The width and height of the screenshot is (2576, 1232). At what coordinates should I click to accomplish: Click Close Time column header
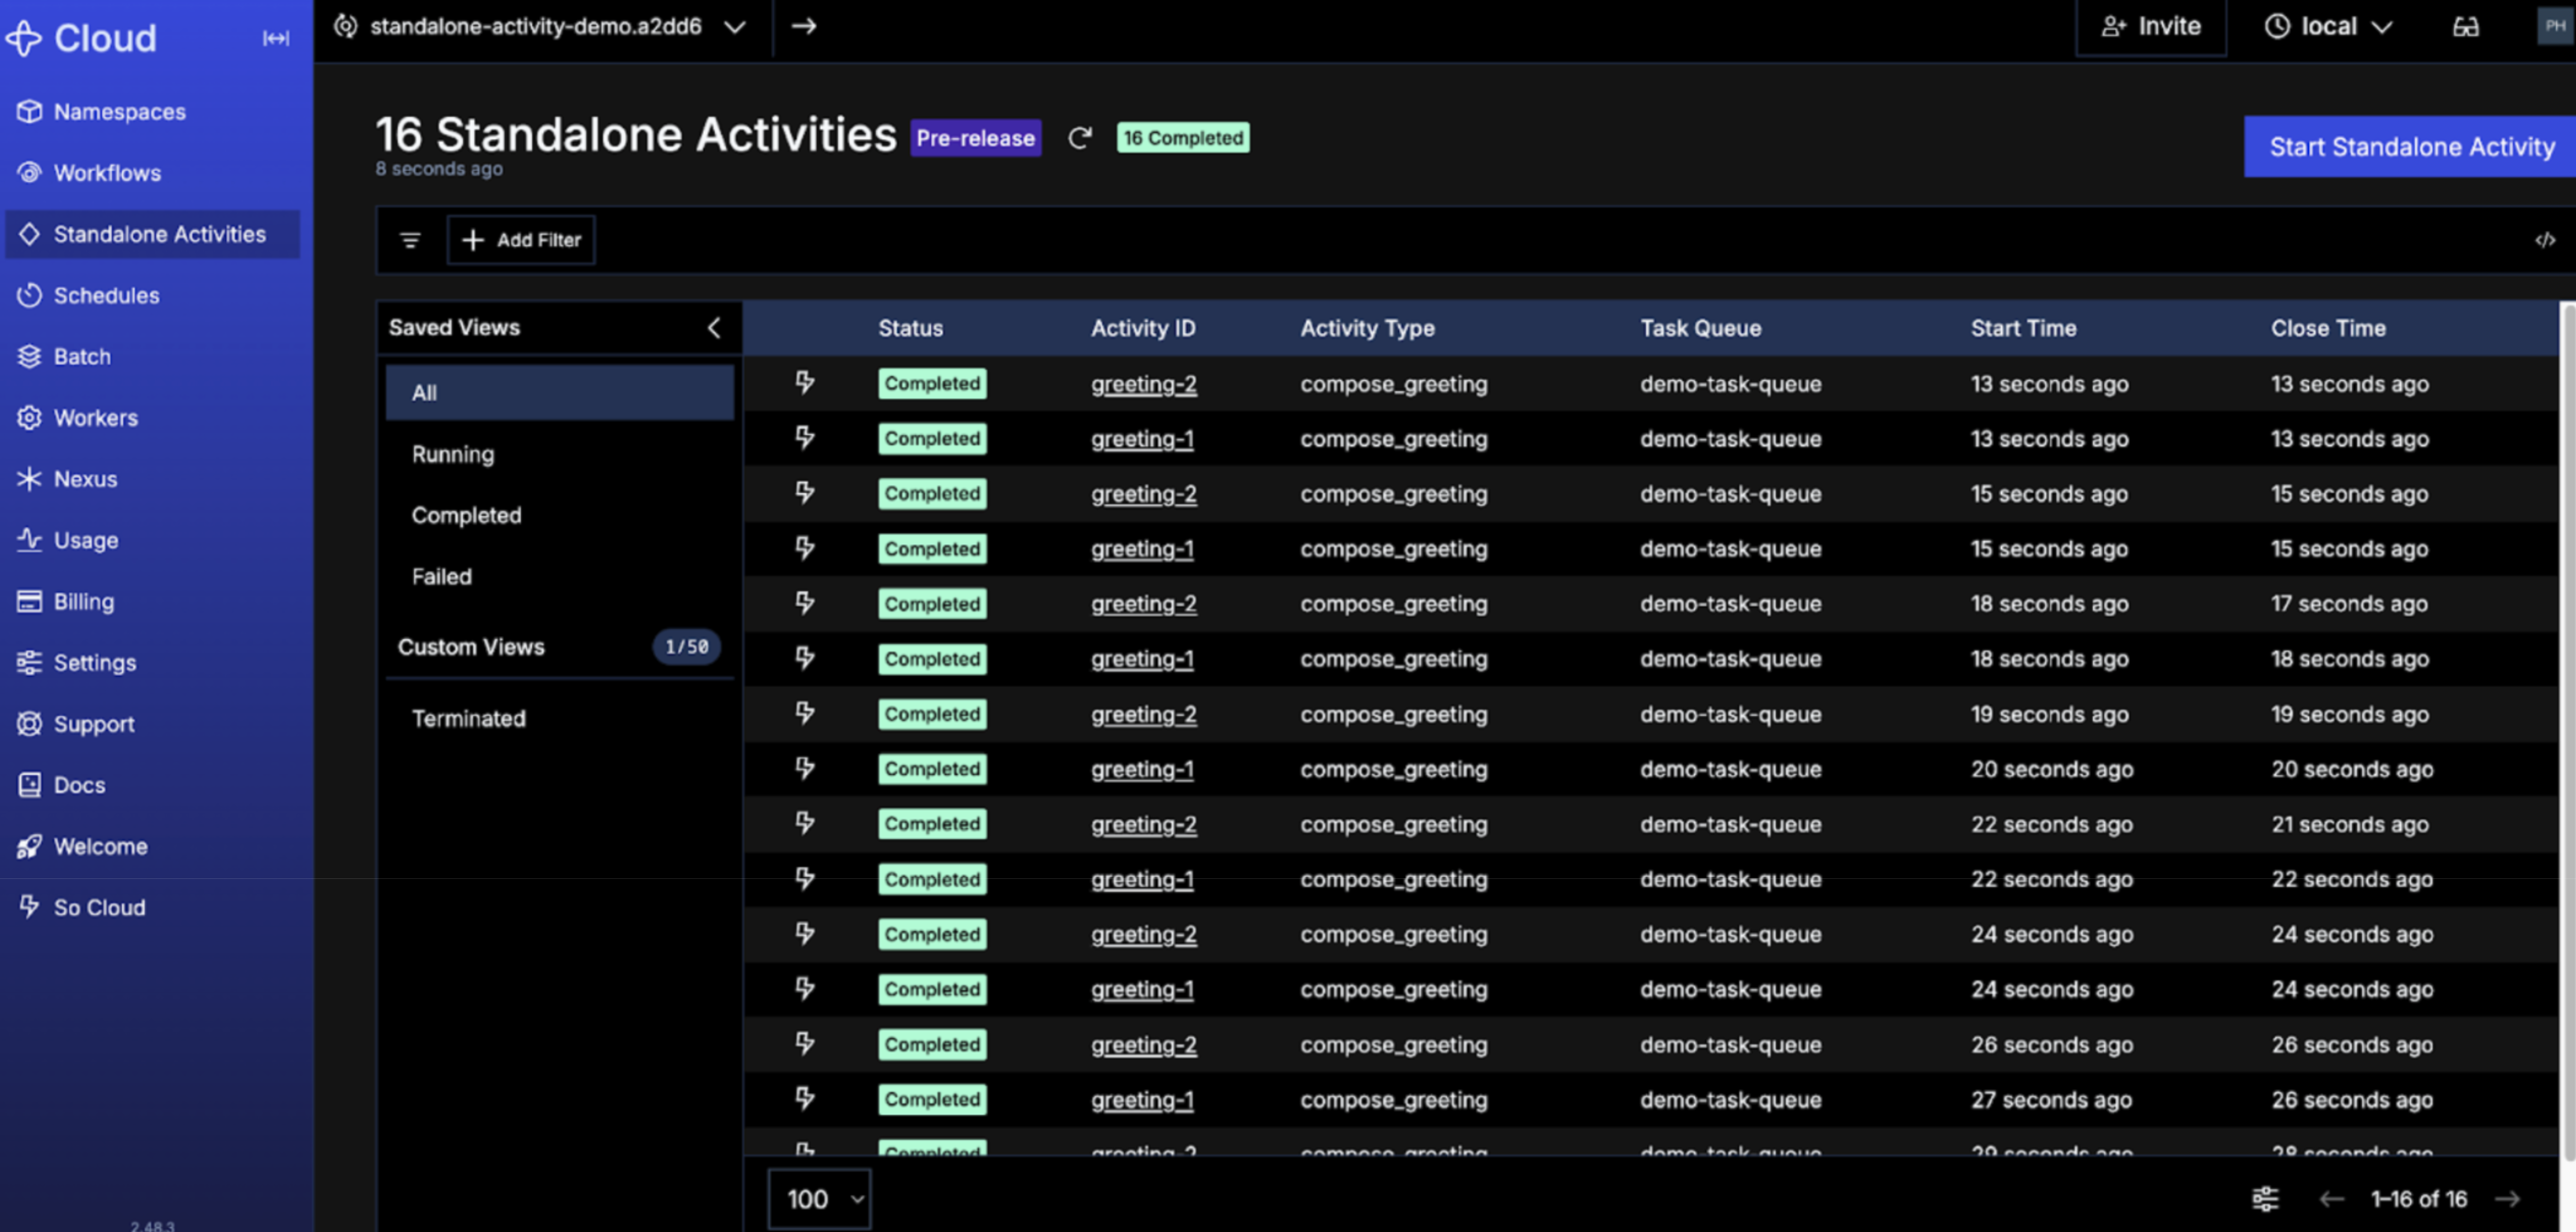(2328, 328)
